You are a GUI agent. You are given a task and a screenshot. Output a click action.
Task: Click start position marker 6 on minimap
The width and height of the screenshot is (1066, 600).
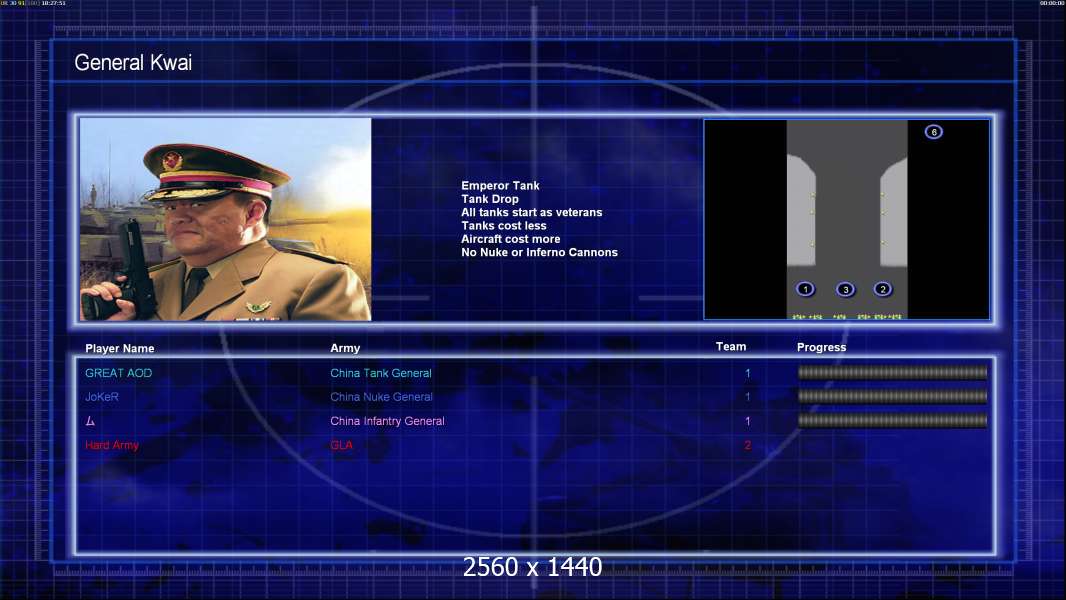click(933, 132)
